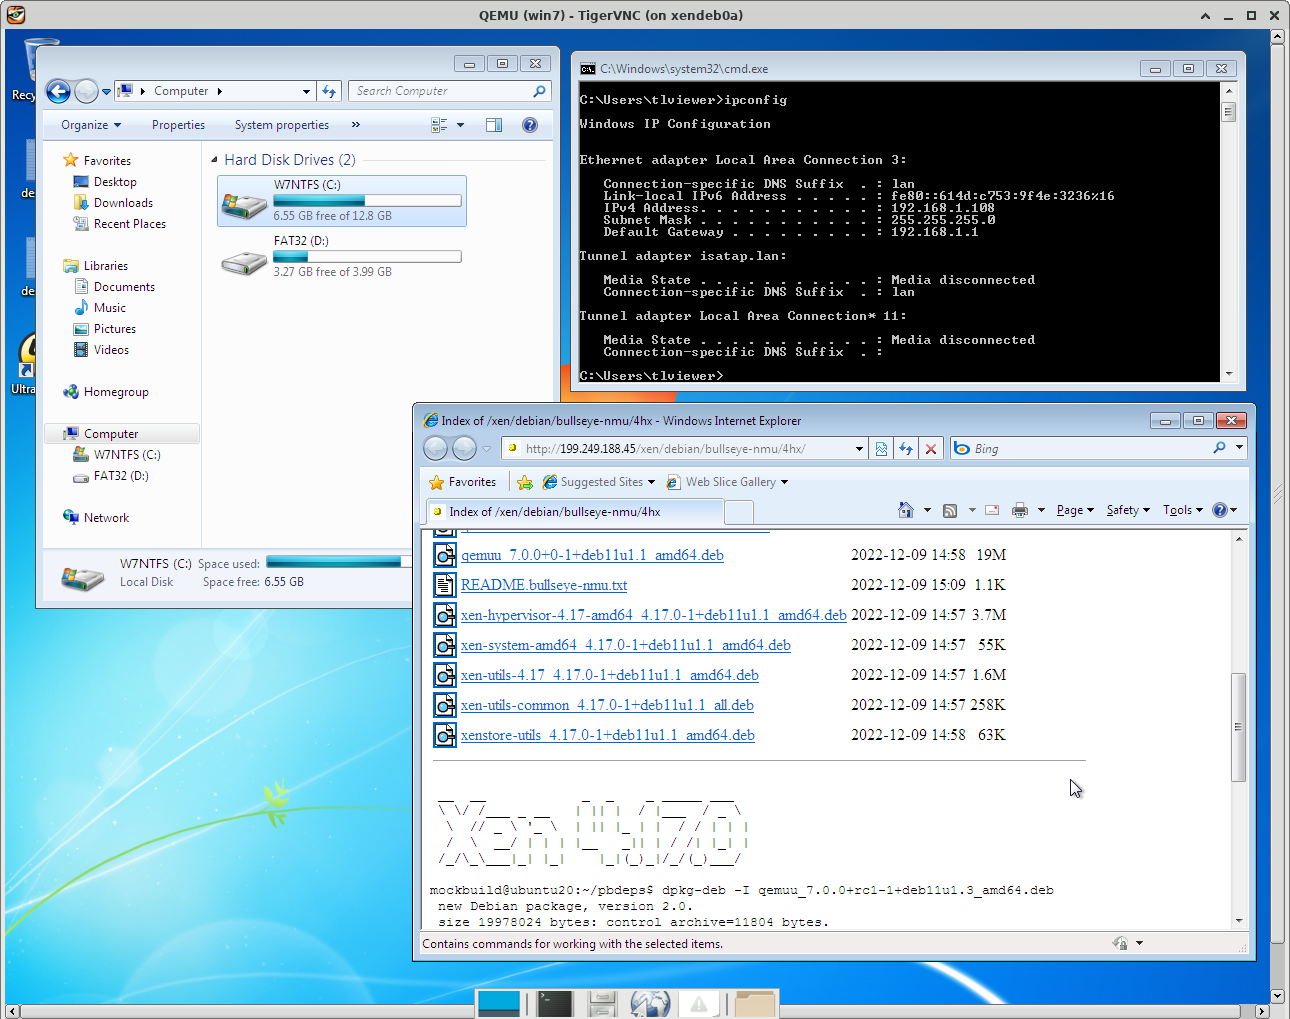This screenshot has width=1290, height=1019.
Task: Refresh the page in Internet Explorer
Action: (x=906, y=449)
